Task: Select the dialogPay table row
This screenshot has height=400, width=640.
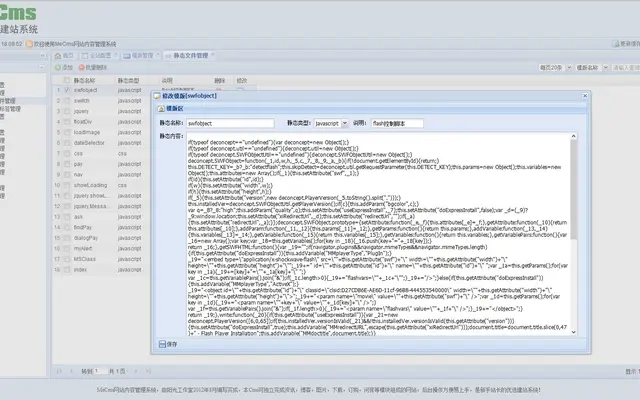Action: click(102, 238)
